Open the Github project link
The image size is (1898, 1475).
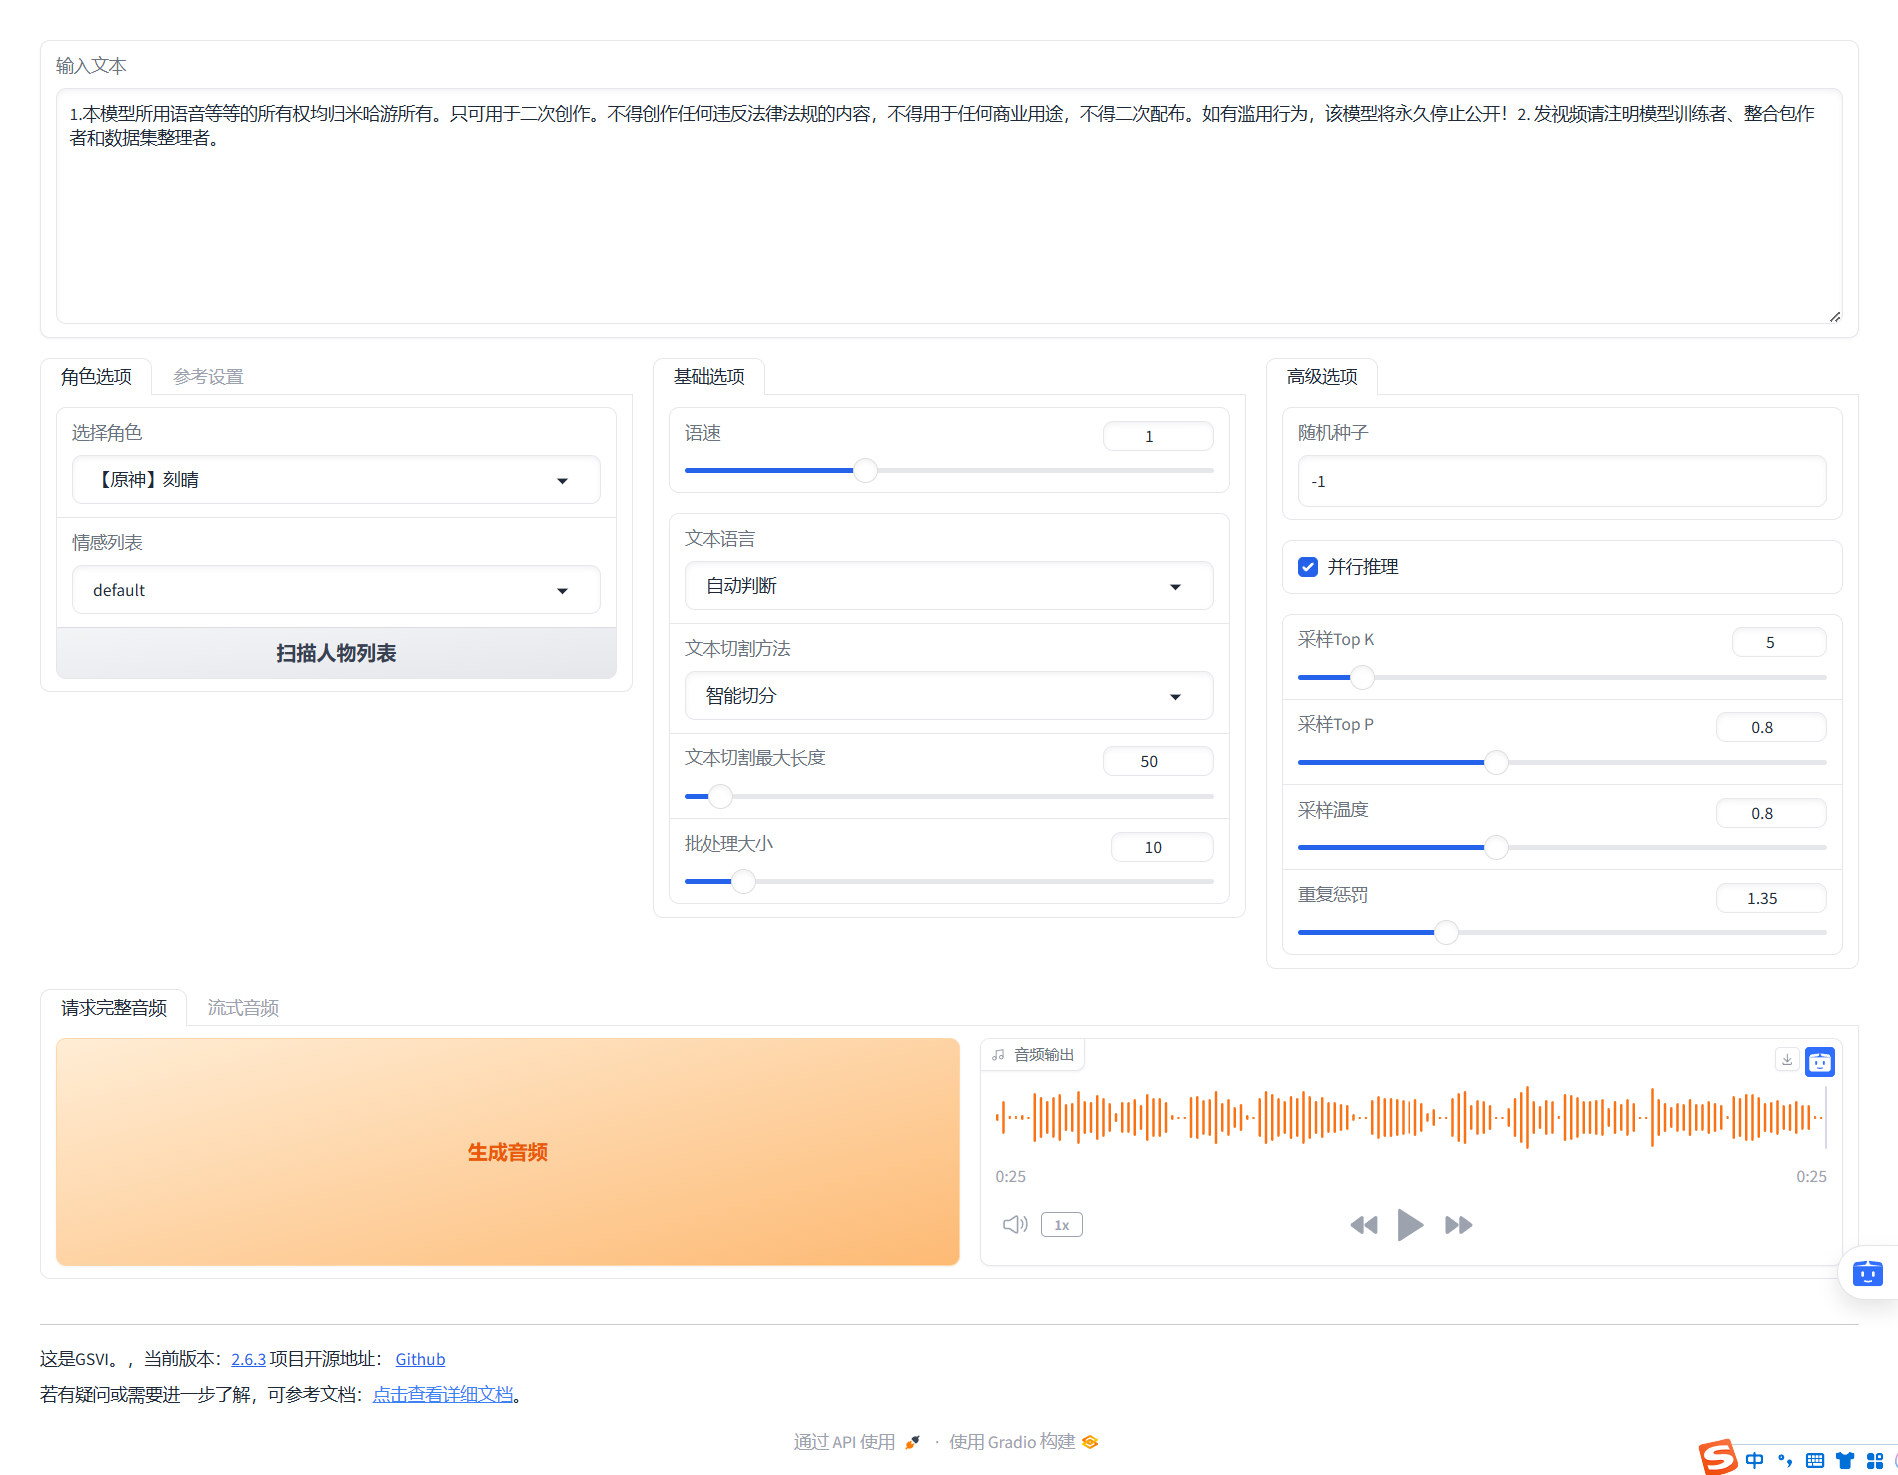coord(420,1359)
